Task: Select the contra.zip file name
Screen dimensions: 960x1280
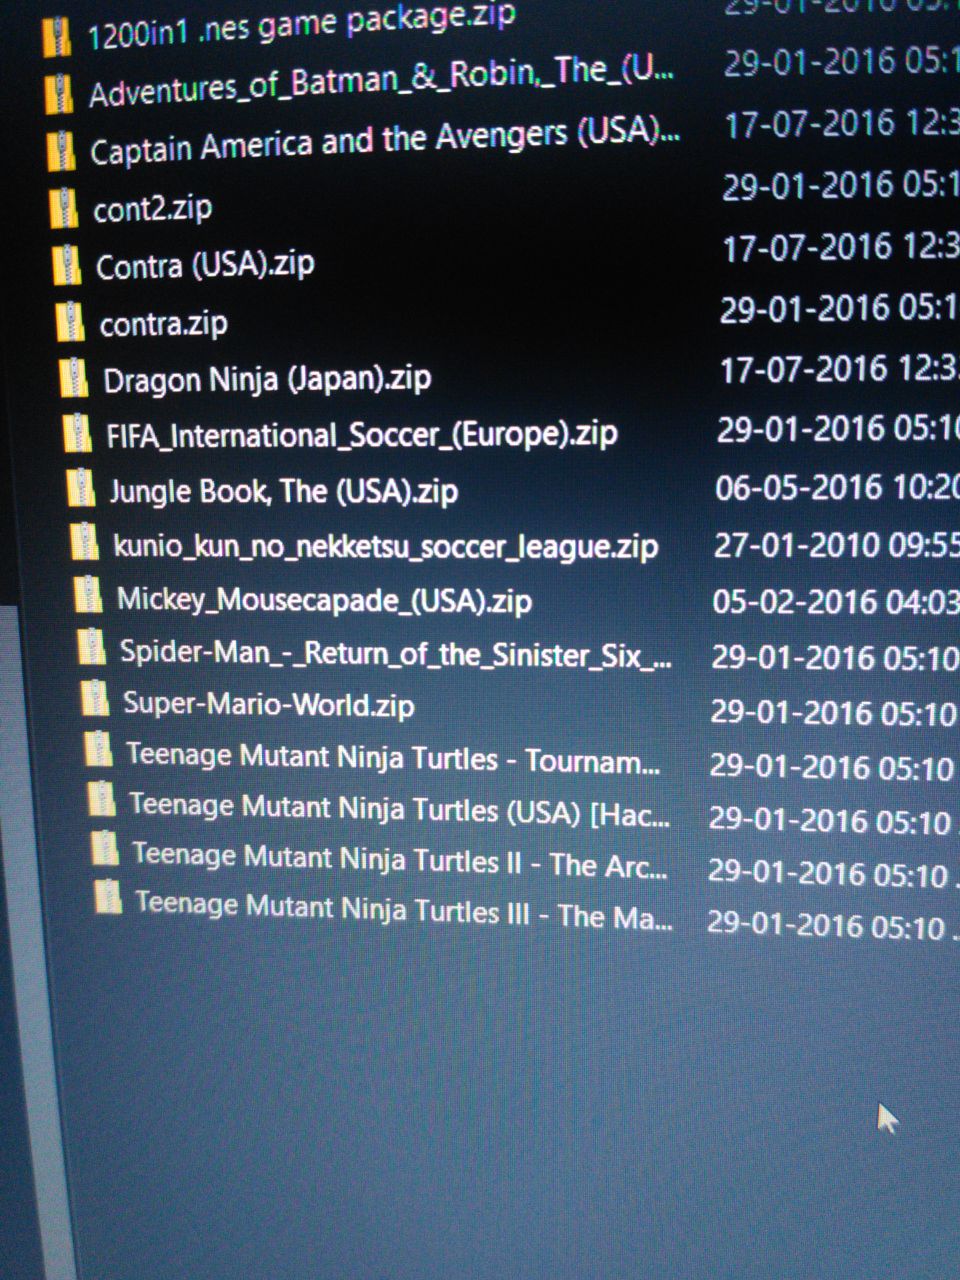Action: [x=163, y=323]
